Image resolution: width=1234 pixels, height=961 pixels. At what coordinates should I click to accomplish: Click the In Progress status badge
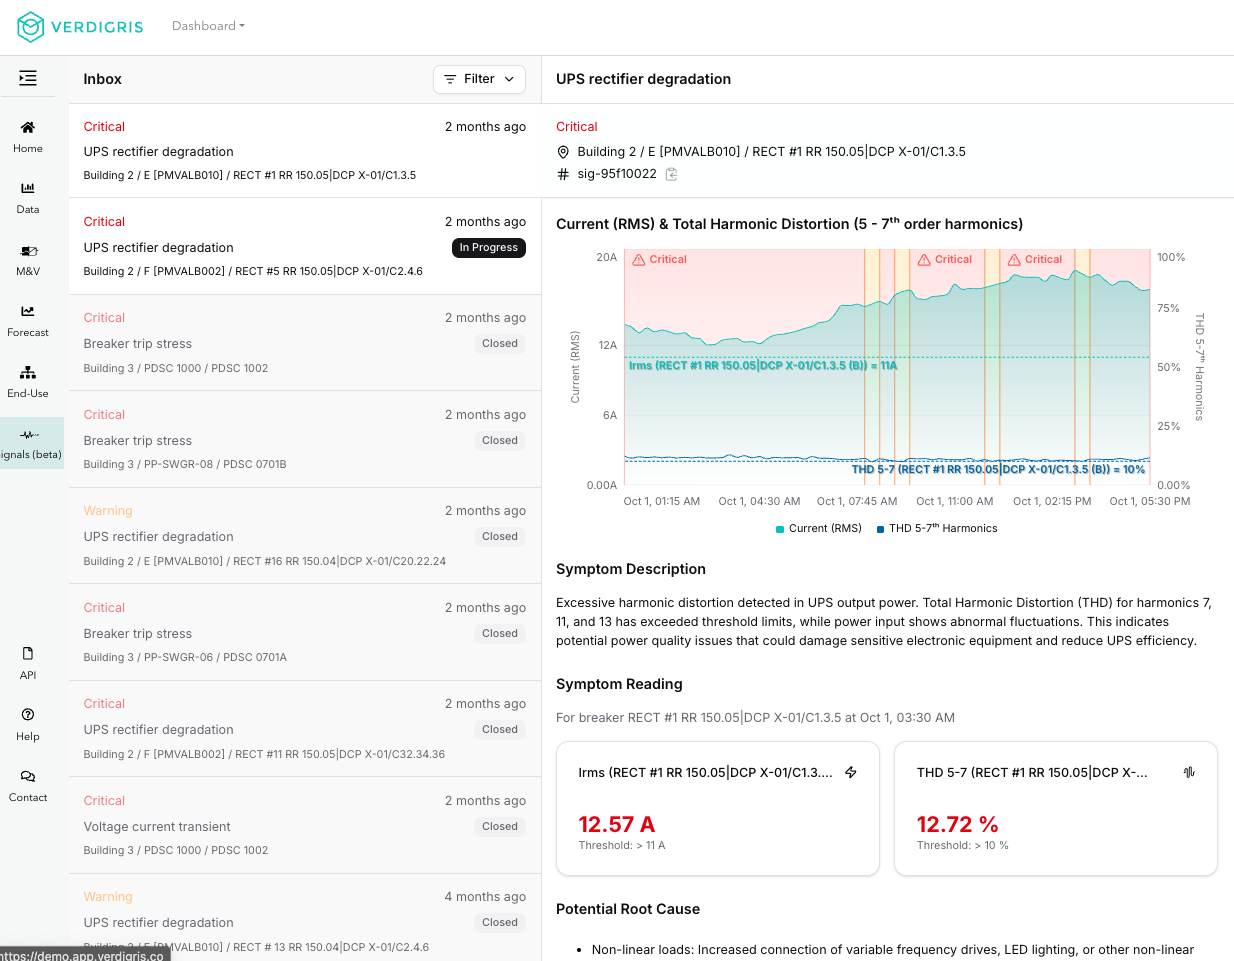pyautogui.click(x=489, y=248)
